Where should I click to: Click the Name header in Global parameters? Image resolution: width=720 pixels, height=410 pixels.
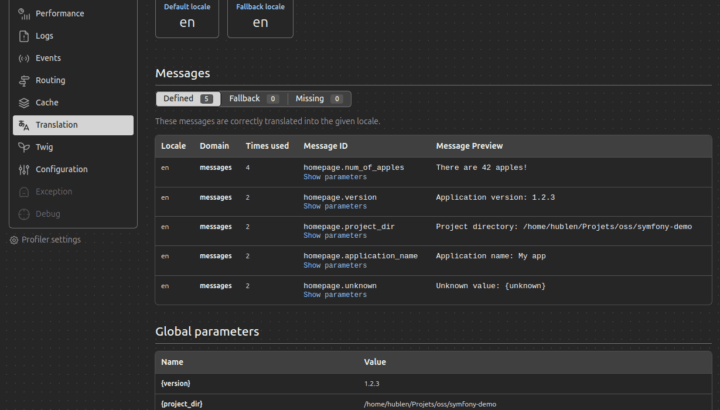tap(172, 362)
